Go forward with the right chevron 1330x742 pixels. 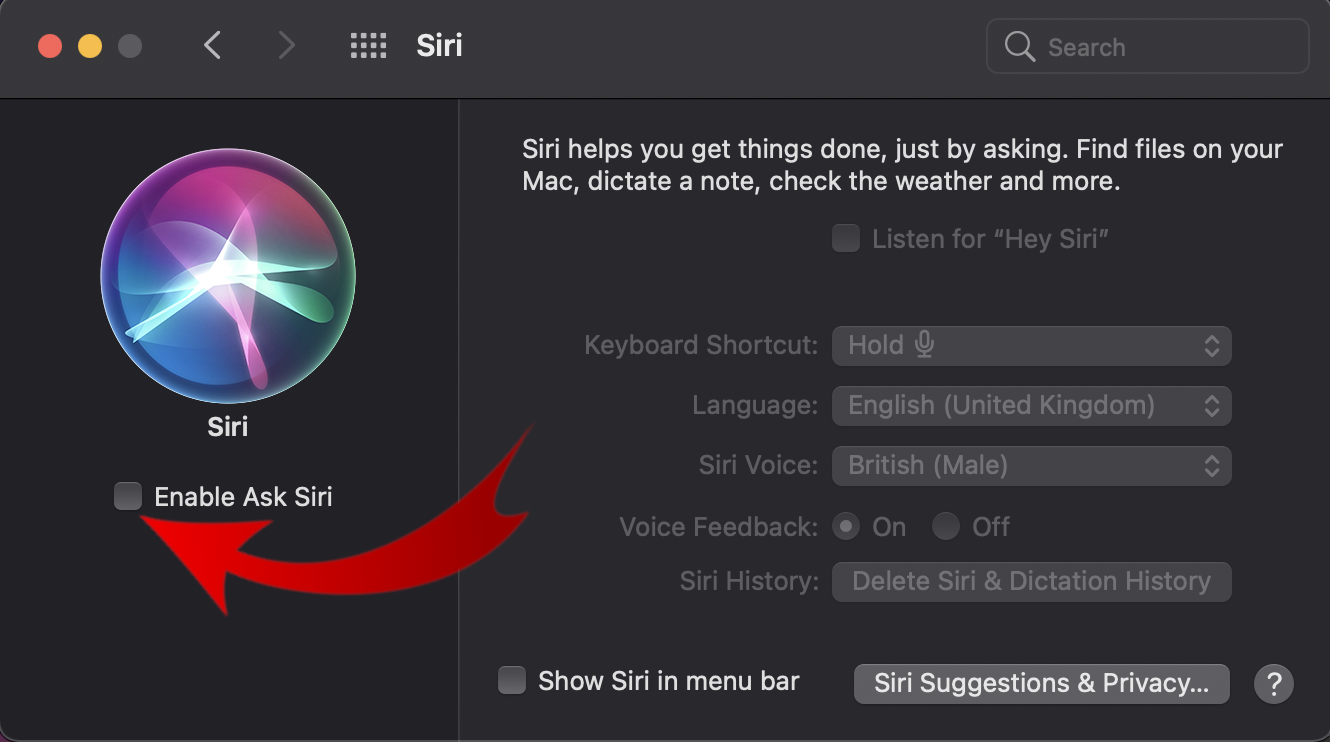point(287,46)
